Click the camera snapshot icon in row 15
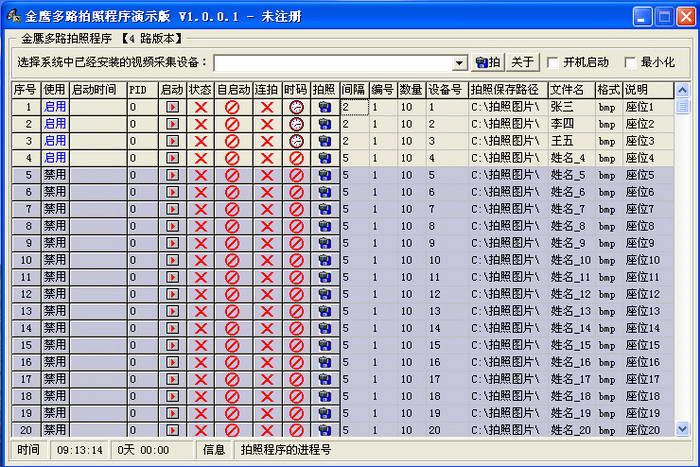The image size is (700, 467). [x=325, y=345]
